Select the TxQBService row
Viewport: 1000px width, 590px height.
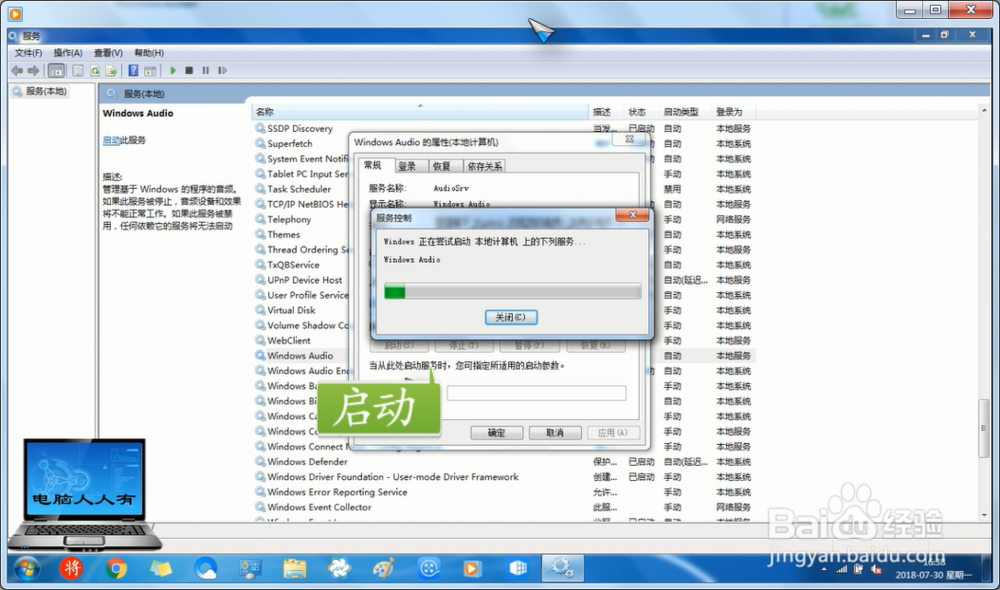[293, 265]
